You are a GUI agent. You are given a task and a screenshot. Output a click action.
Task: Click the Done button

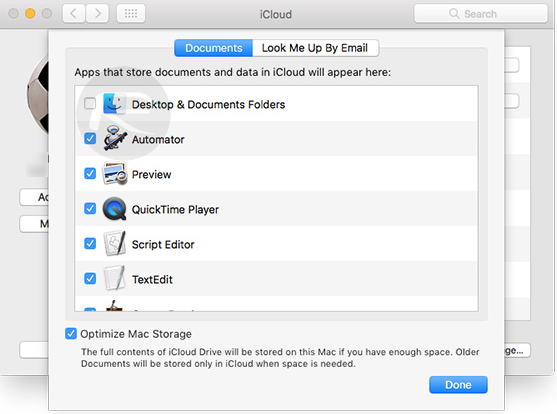coord(458,385)
